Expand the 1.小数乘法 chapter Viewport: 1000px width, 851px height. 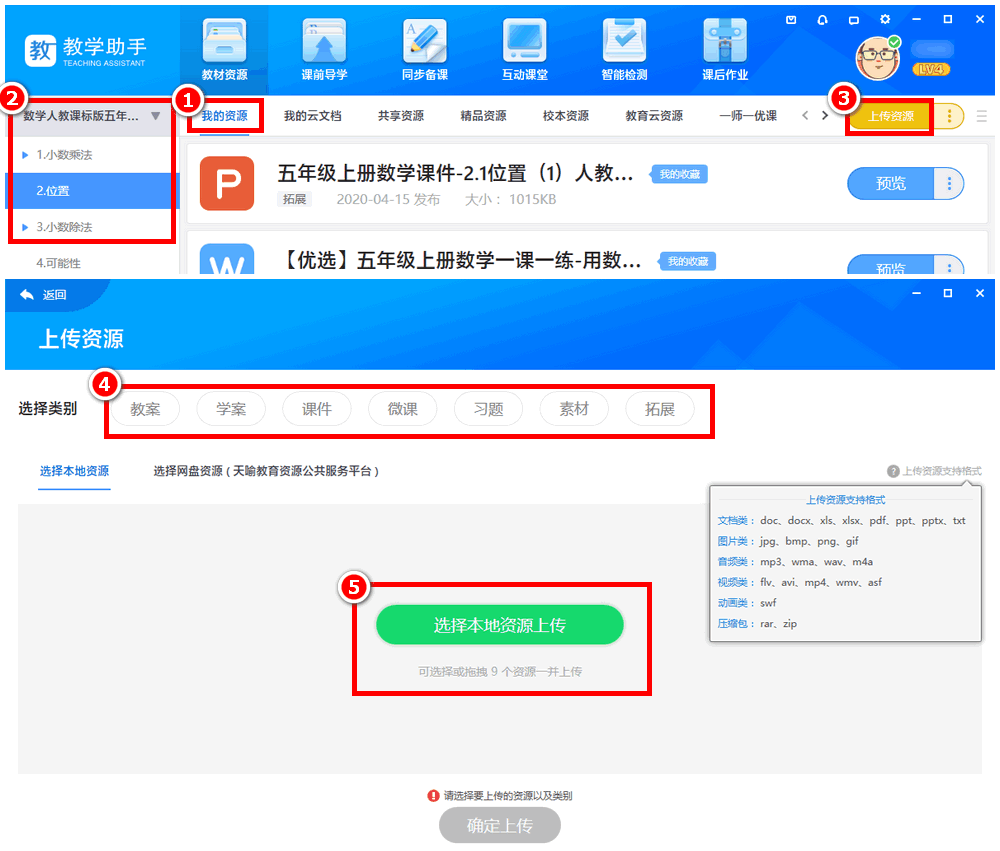click(25, 155)
